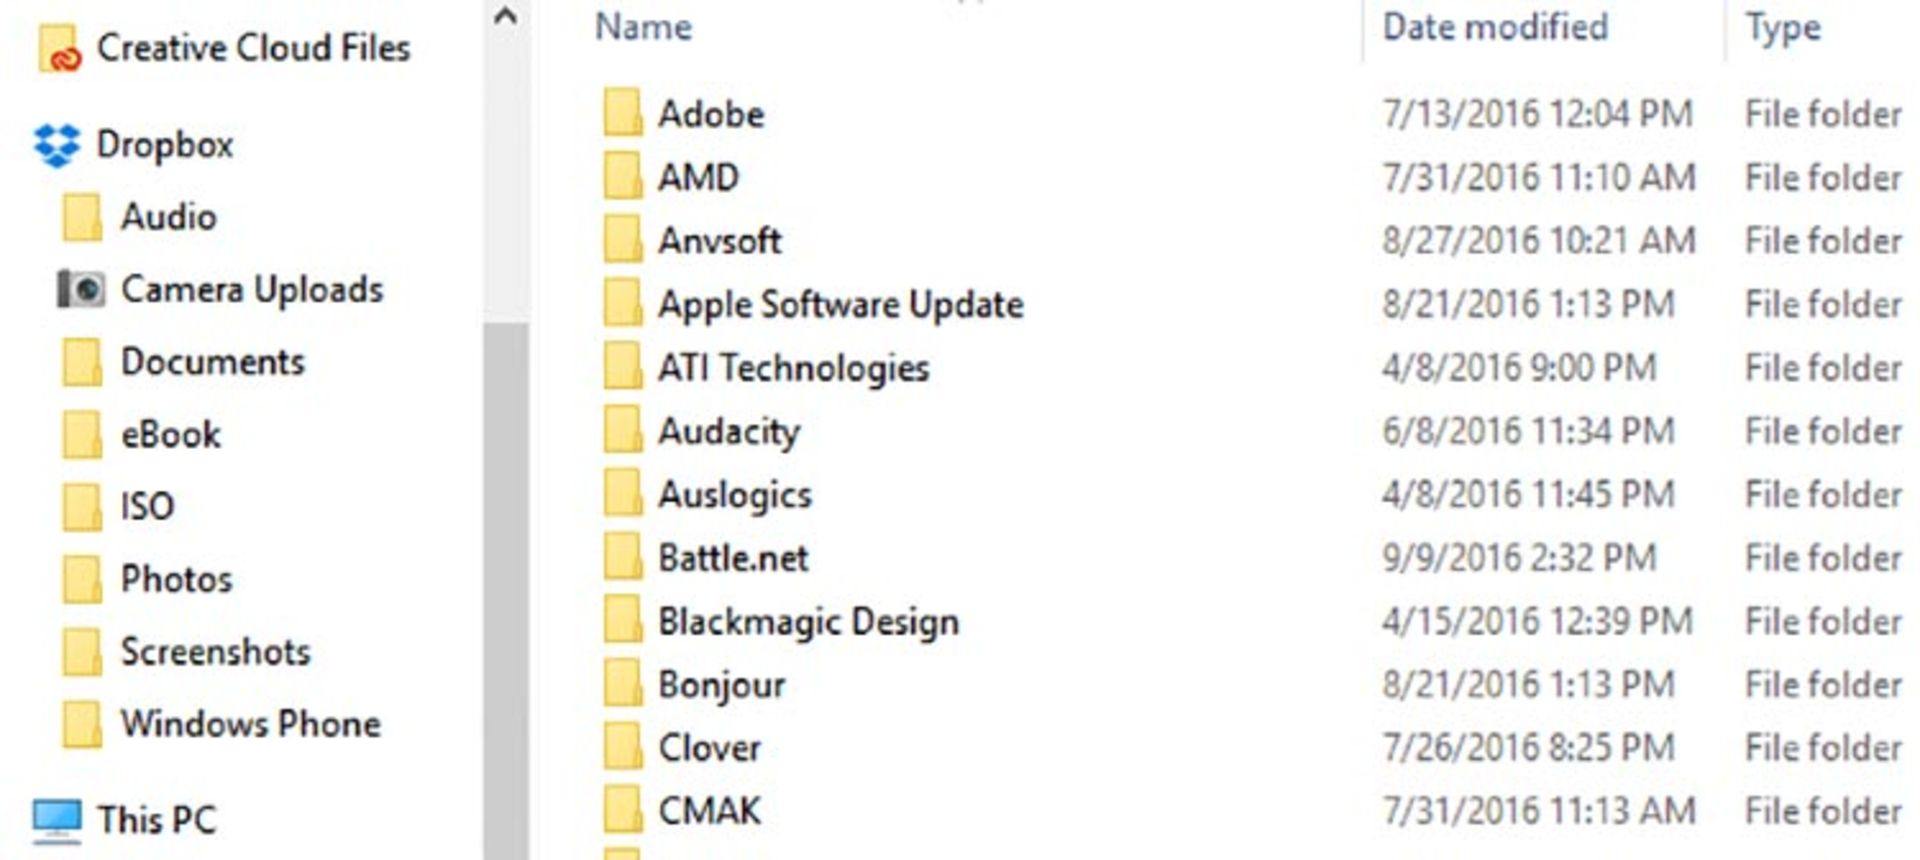
Task: Click the Clover folder icon
Action: [622, 747]
